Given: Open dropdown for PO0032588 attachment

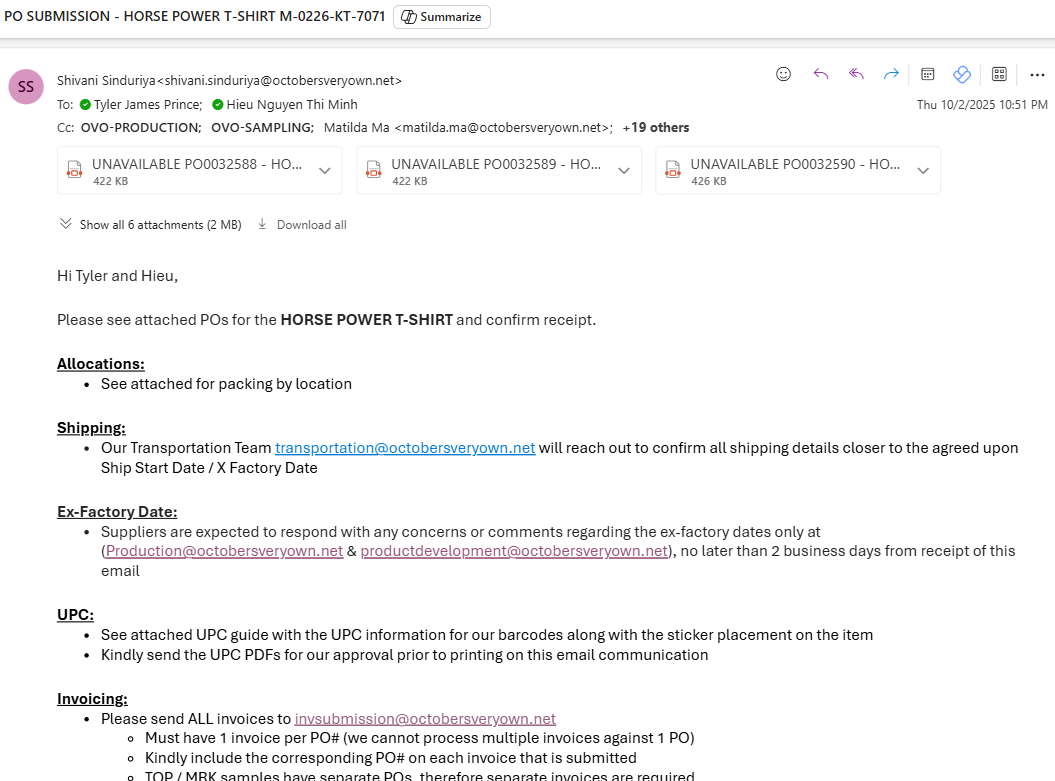Looking at the screenshot, I should [324, 171].
